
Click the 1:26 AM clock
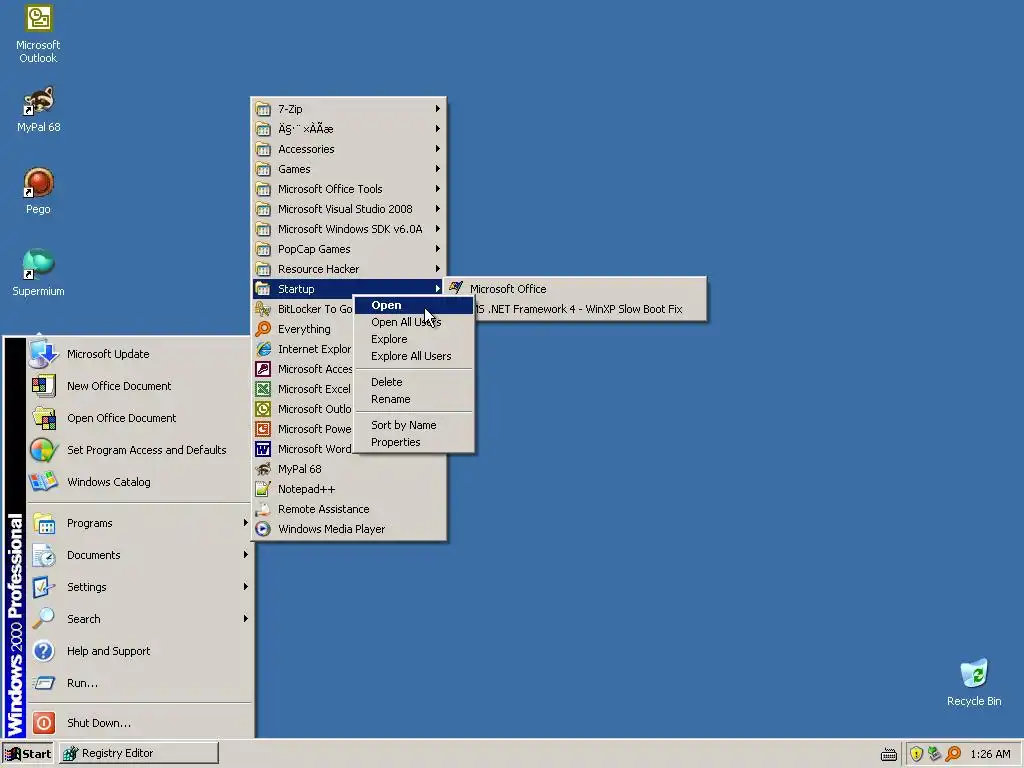point(990,754)
